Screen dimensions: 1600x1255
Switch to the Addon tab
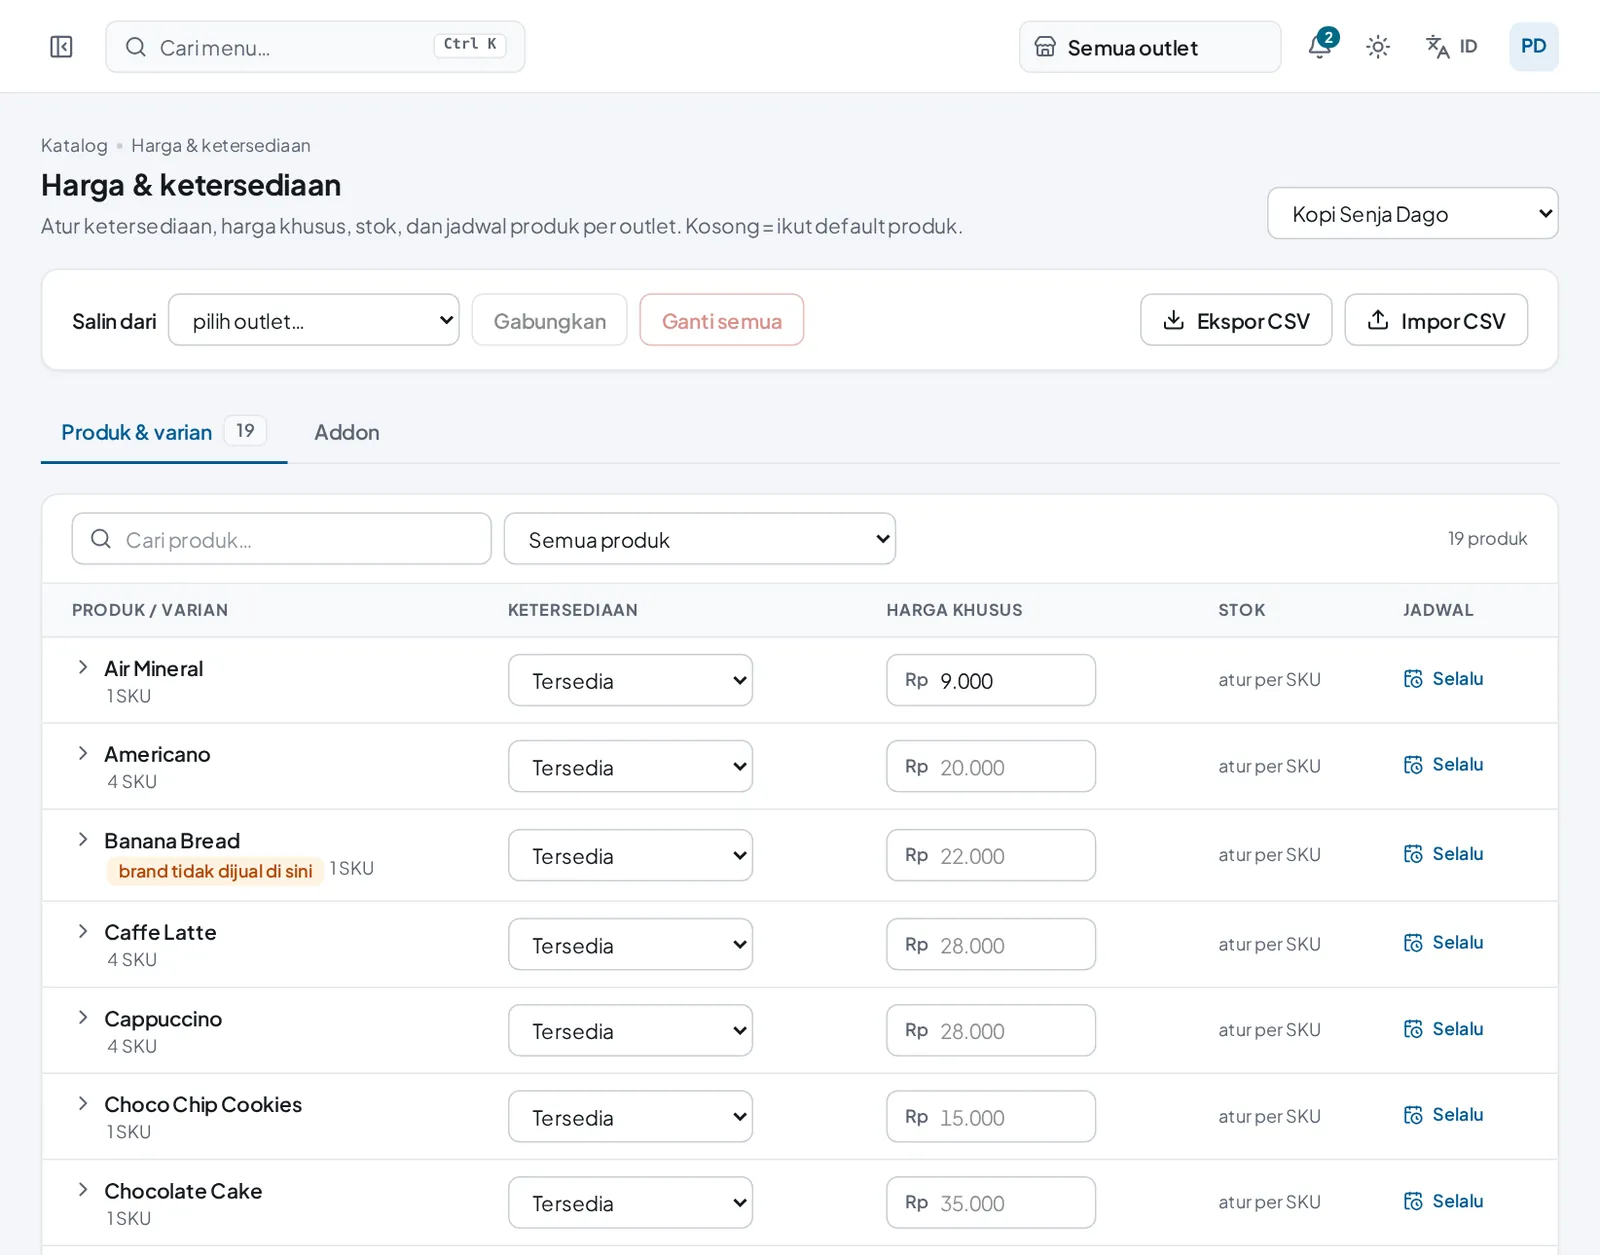coord(347,432)
